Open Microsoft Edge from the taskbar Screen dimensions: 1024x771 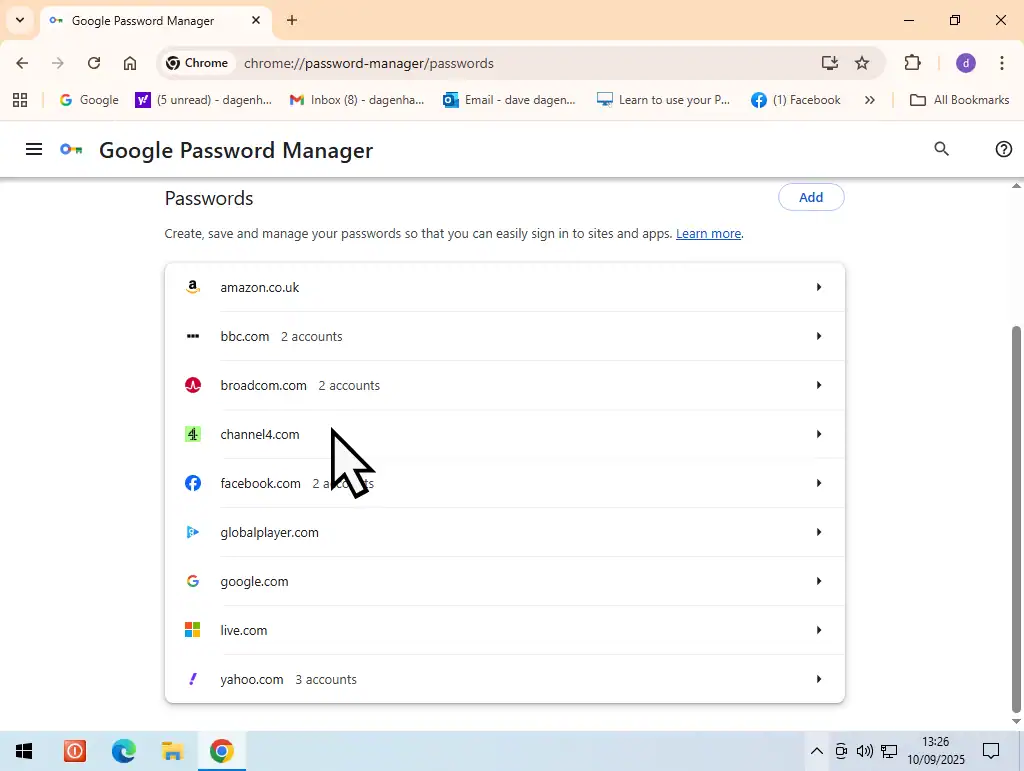(x=124, y=751)
